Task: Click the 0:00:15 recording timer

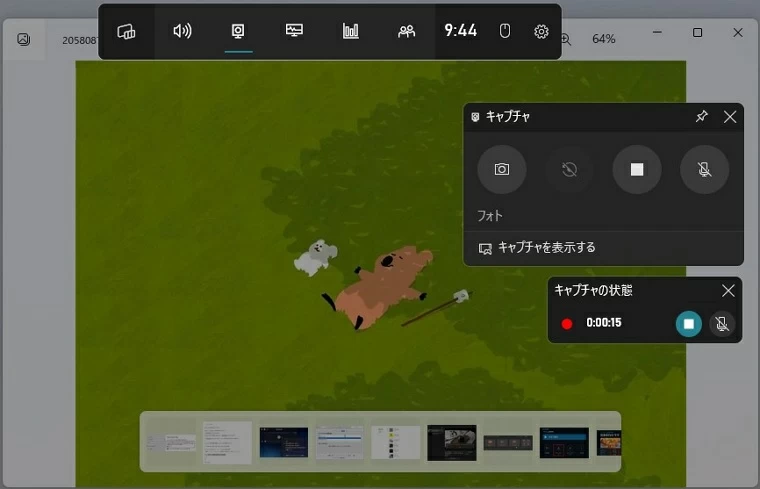Action: point(603,323)
